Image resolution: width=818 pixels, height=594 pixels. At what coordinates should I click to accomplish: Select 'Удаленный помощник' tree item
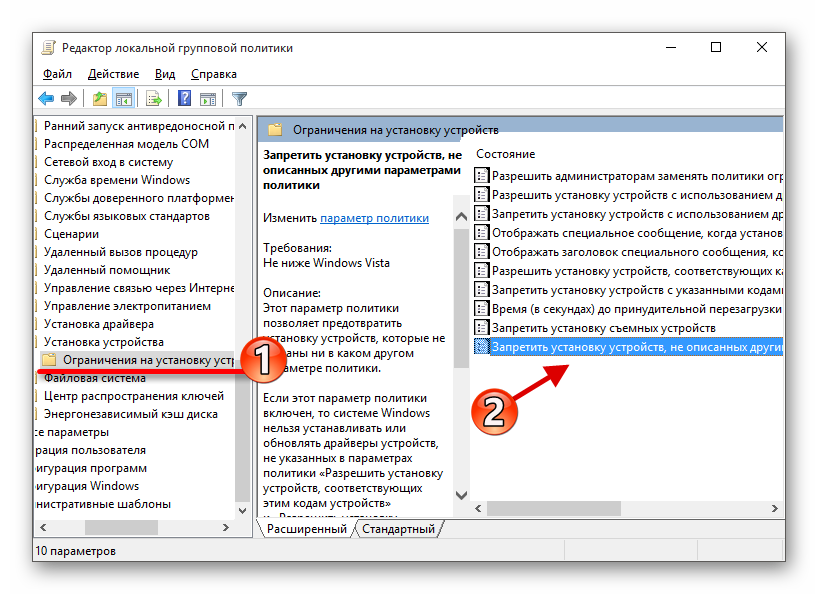click(x=107, y=270)
